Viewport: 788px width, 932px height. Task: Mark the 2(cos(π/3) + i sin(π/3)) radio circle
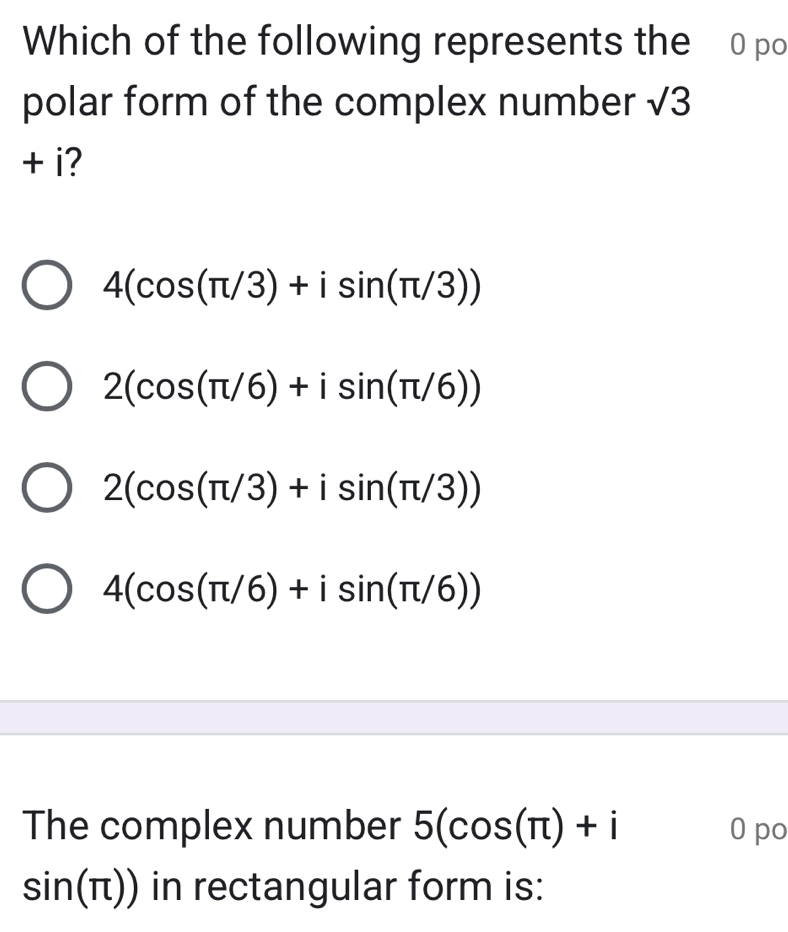click(47, 489)
